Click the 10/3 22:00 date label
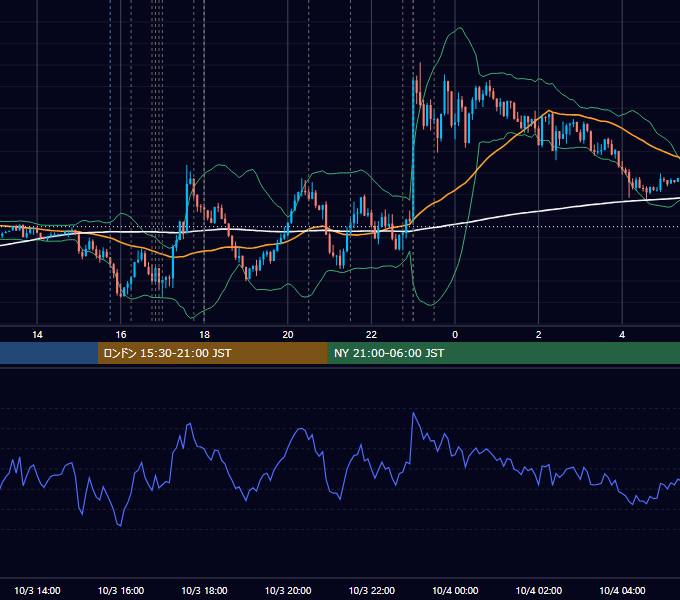The height and width of the screenshot is (600, 680). pyautogui.click(x=372, y=590)
